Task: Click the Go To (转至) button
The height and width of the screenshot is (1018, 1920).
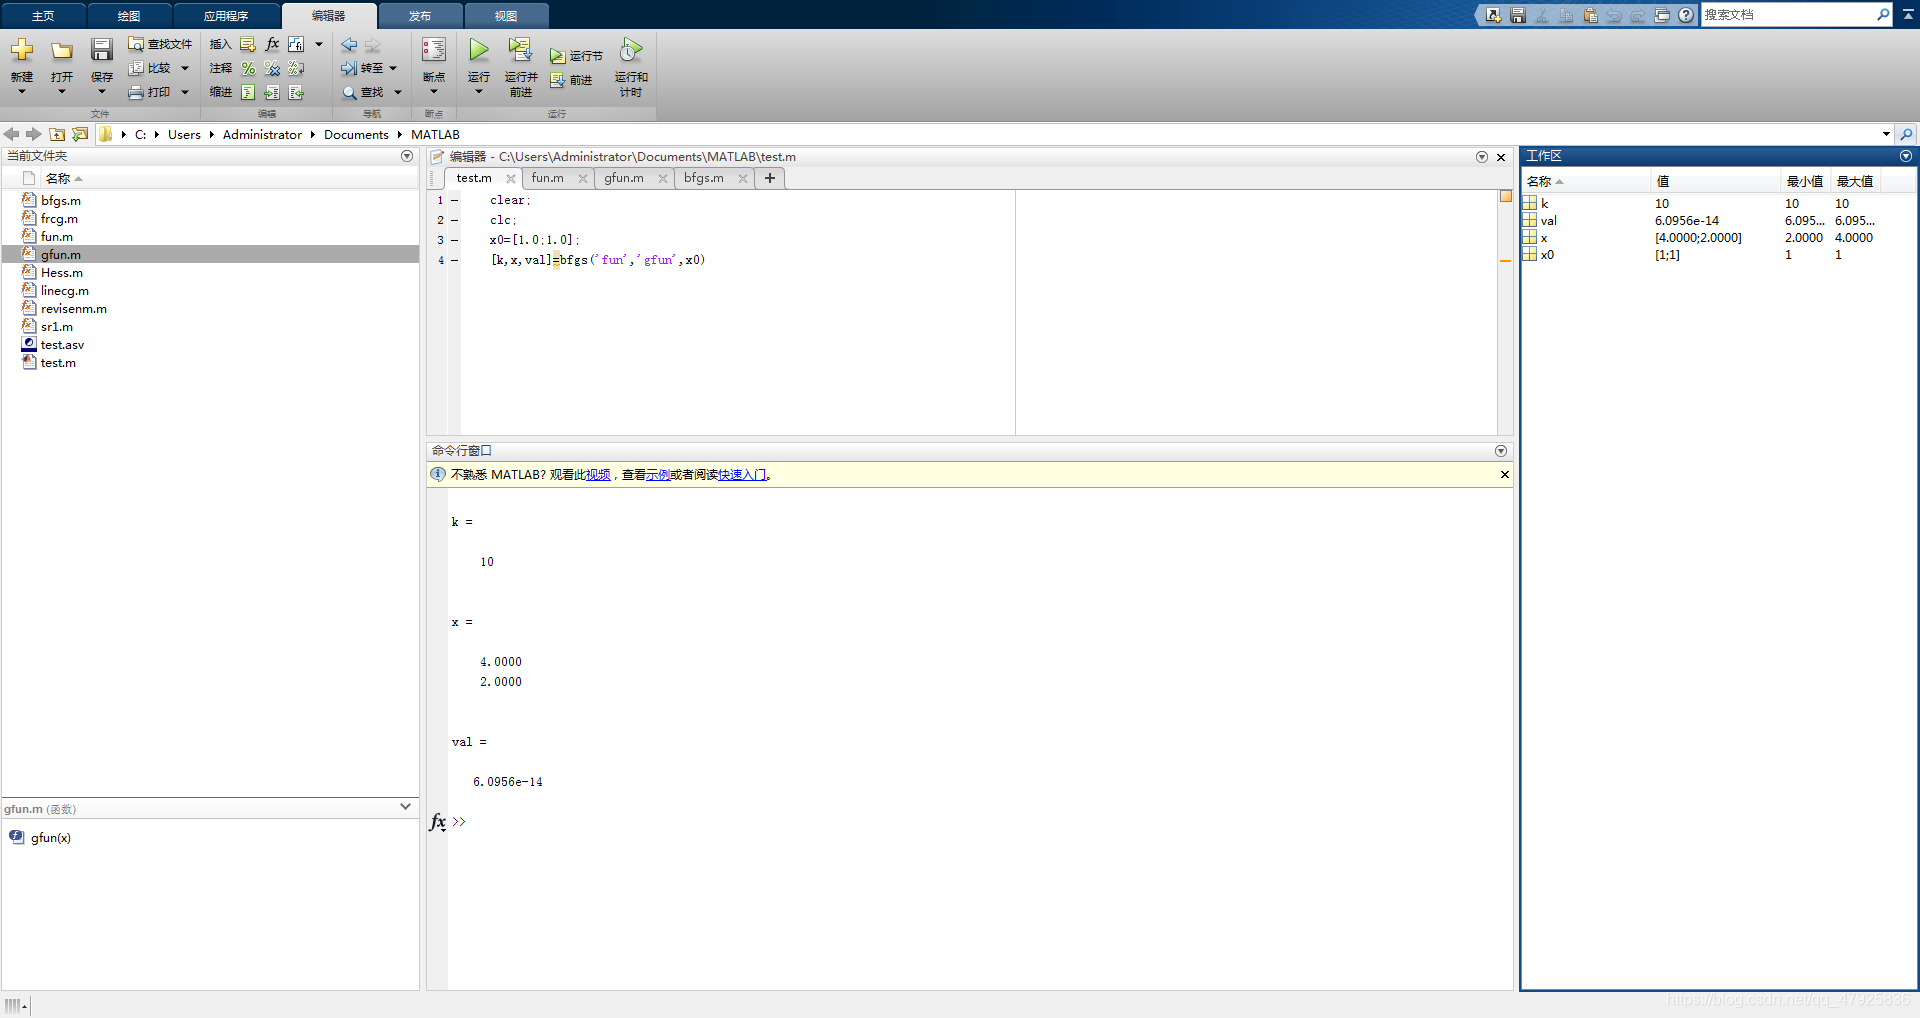Action: click(362, 68)
